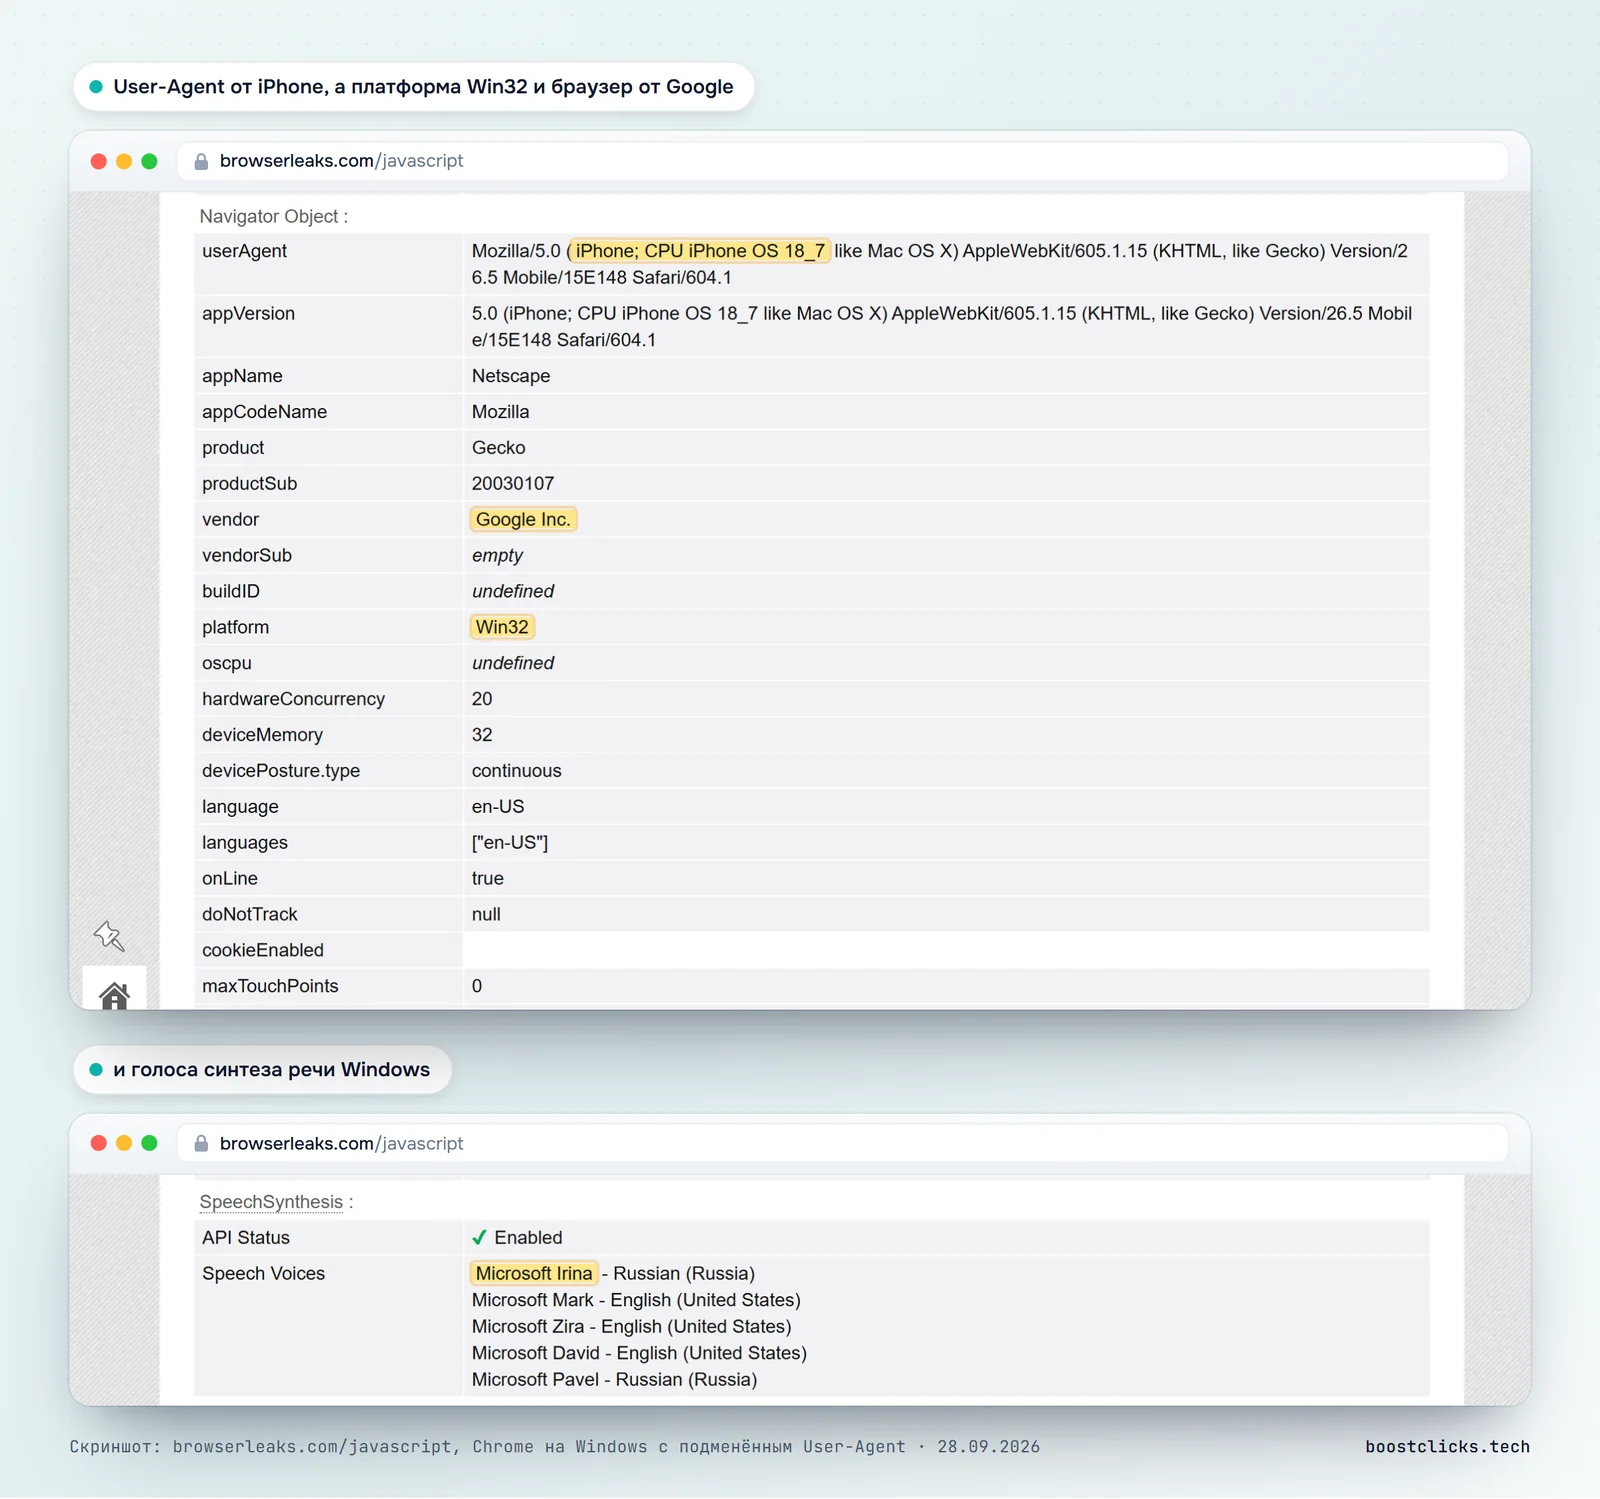Click the productSub value 20030107
The width and height of the screenshot is (1600, 1499).
(x=512, y=484)
